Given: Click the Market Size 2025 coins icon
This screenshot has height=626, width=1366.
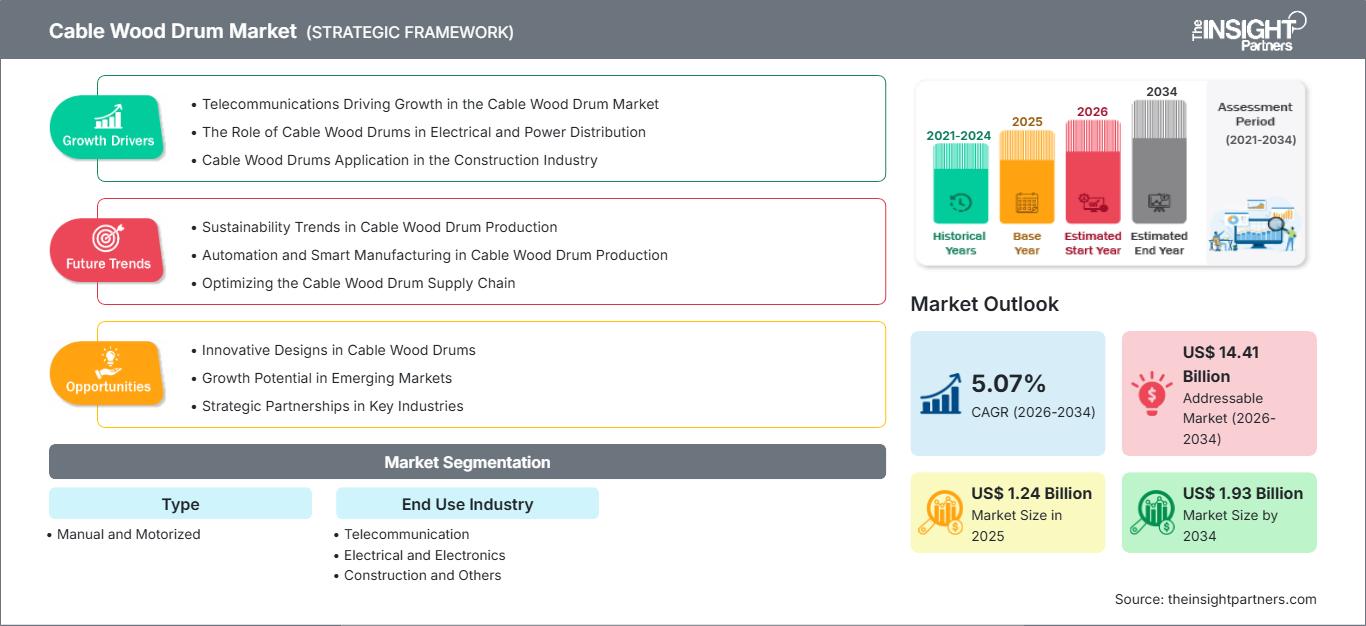Looking at the screenshot, I should [x=941, y=512].
